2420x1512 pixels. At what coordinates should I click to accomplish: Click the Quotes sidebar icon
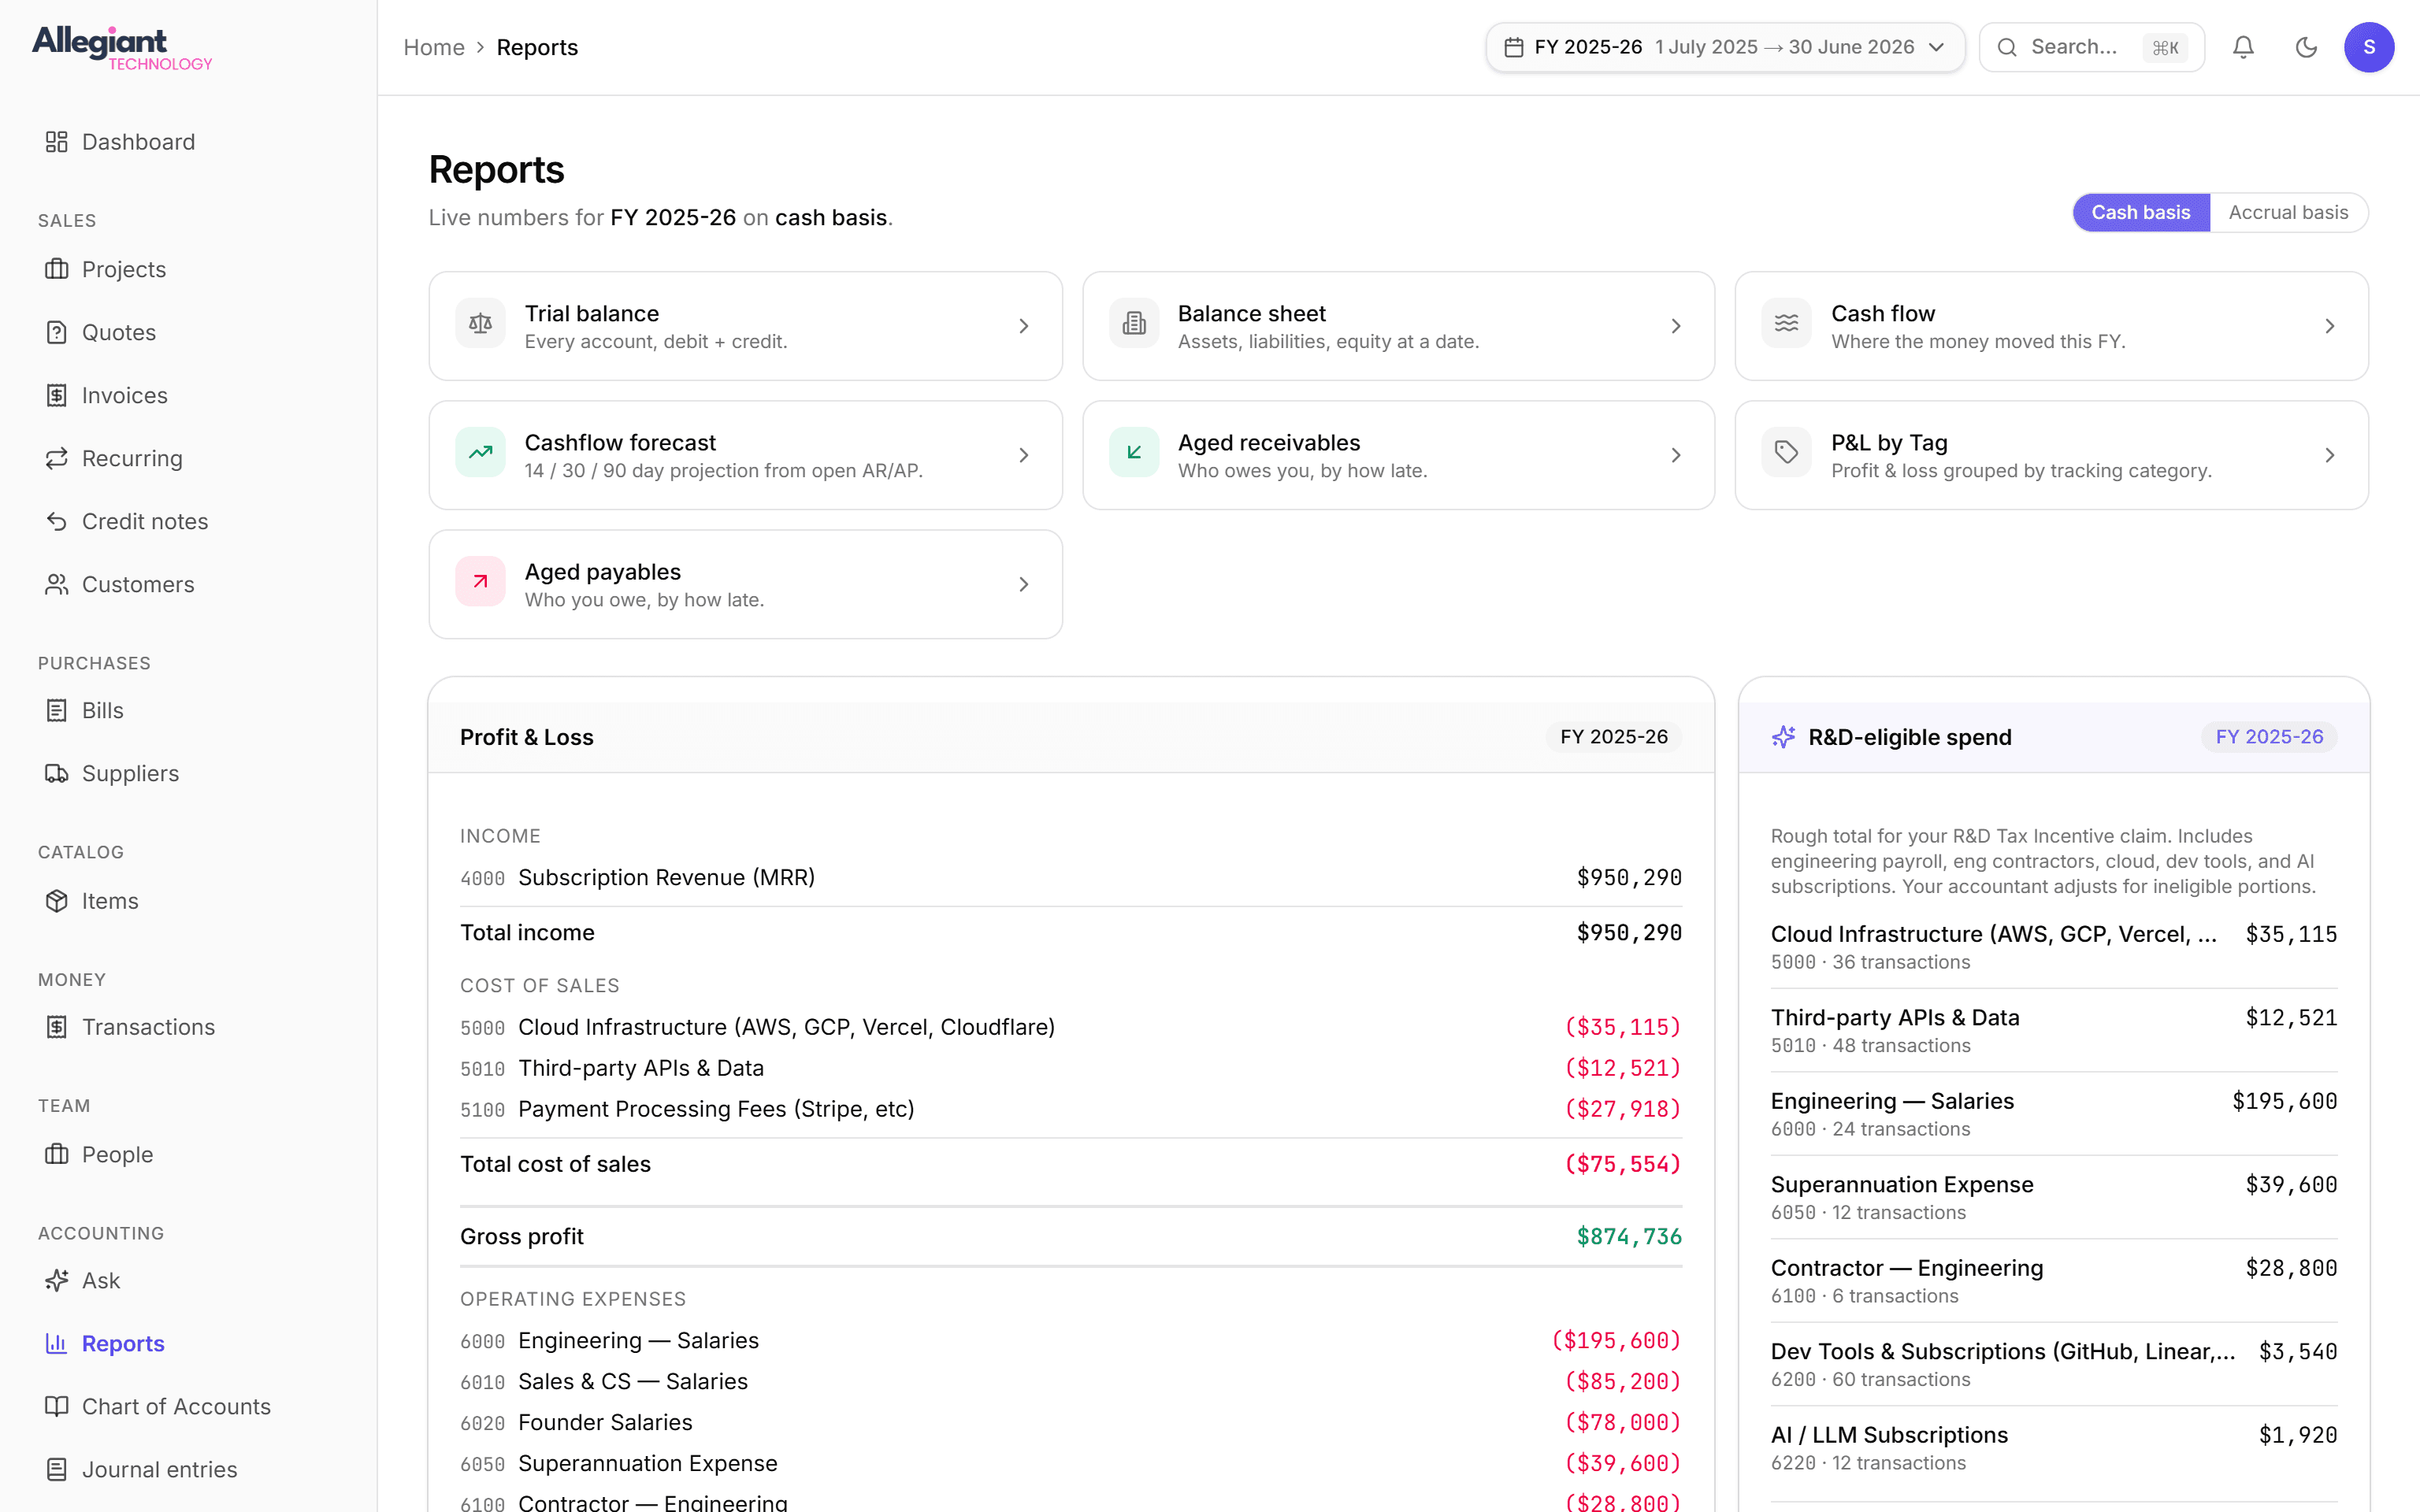(57, 332)
